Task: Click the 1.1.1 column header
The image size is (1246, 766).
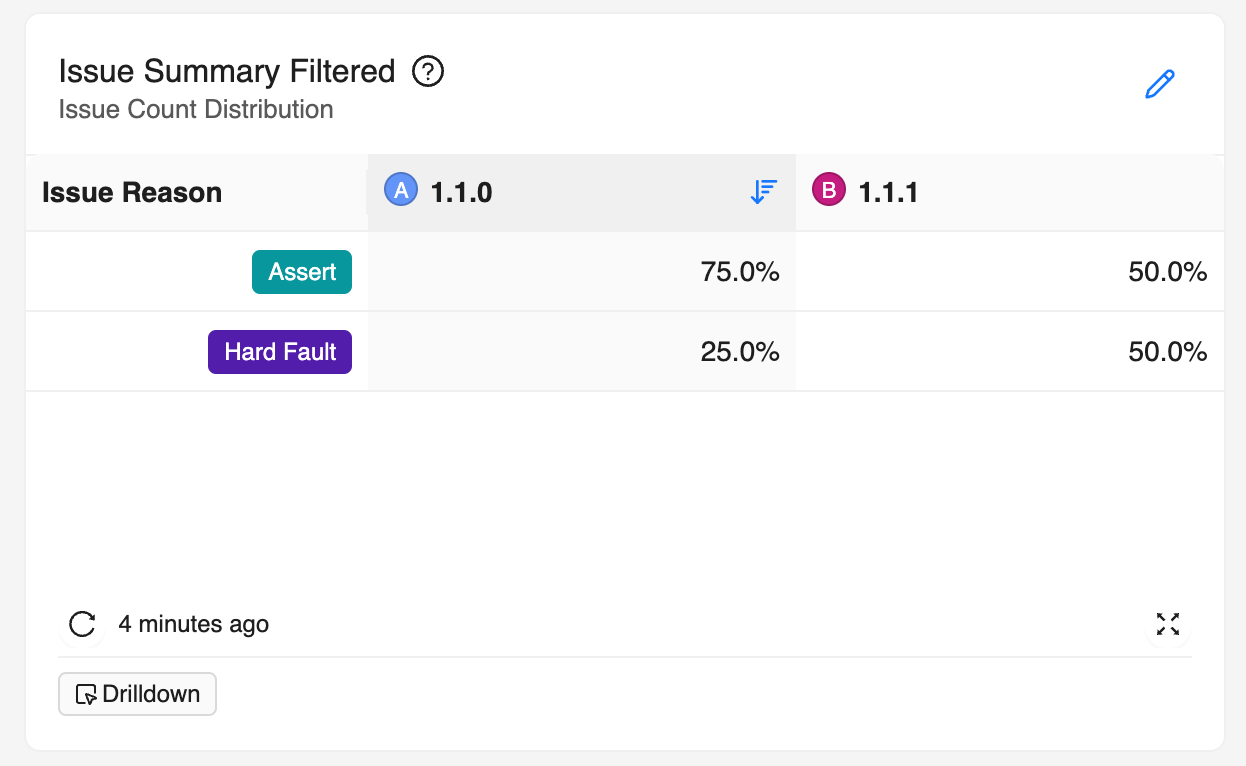Action: [889, 192]
